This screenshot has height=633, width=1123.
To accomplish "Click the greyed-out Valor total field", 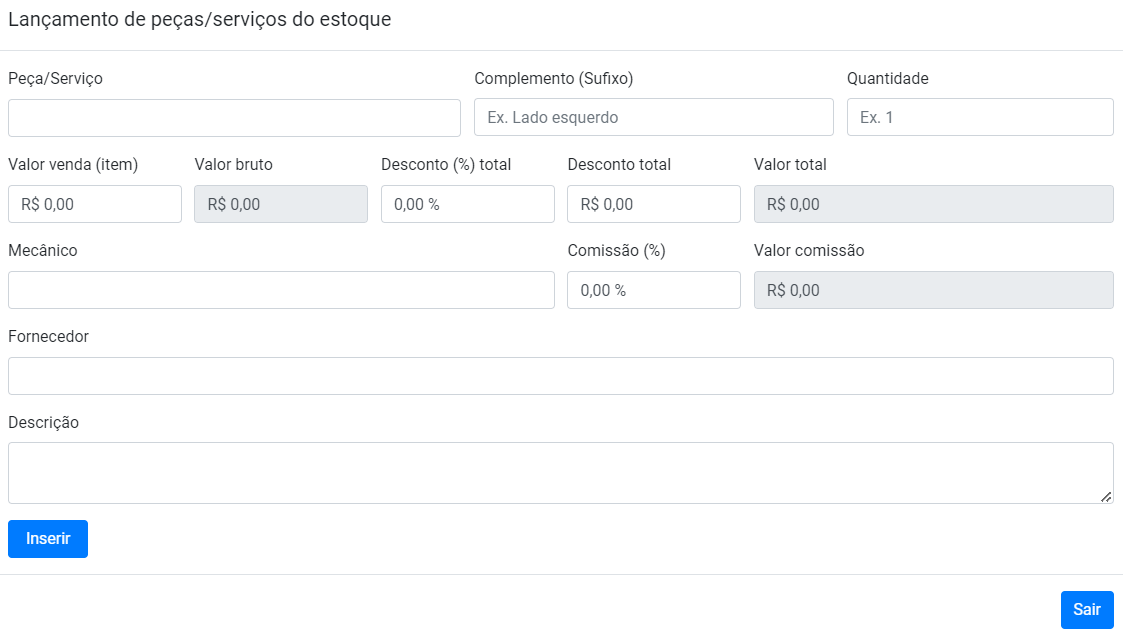I will coord(933,204).
